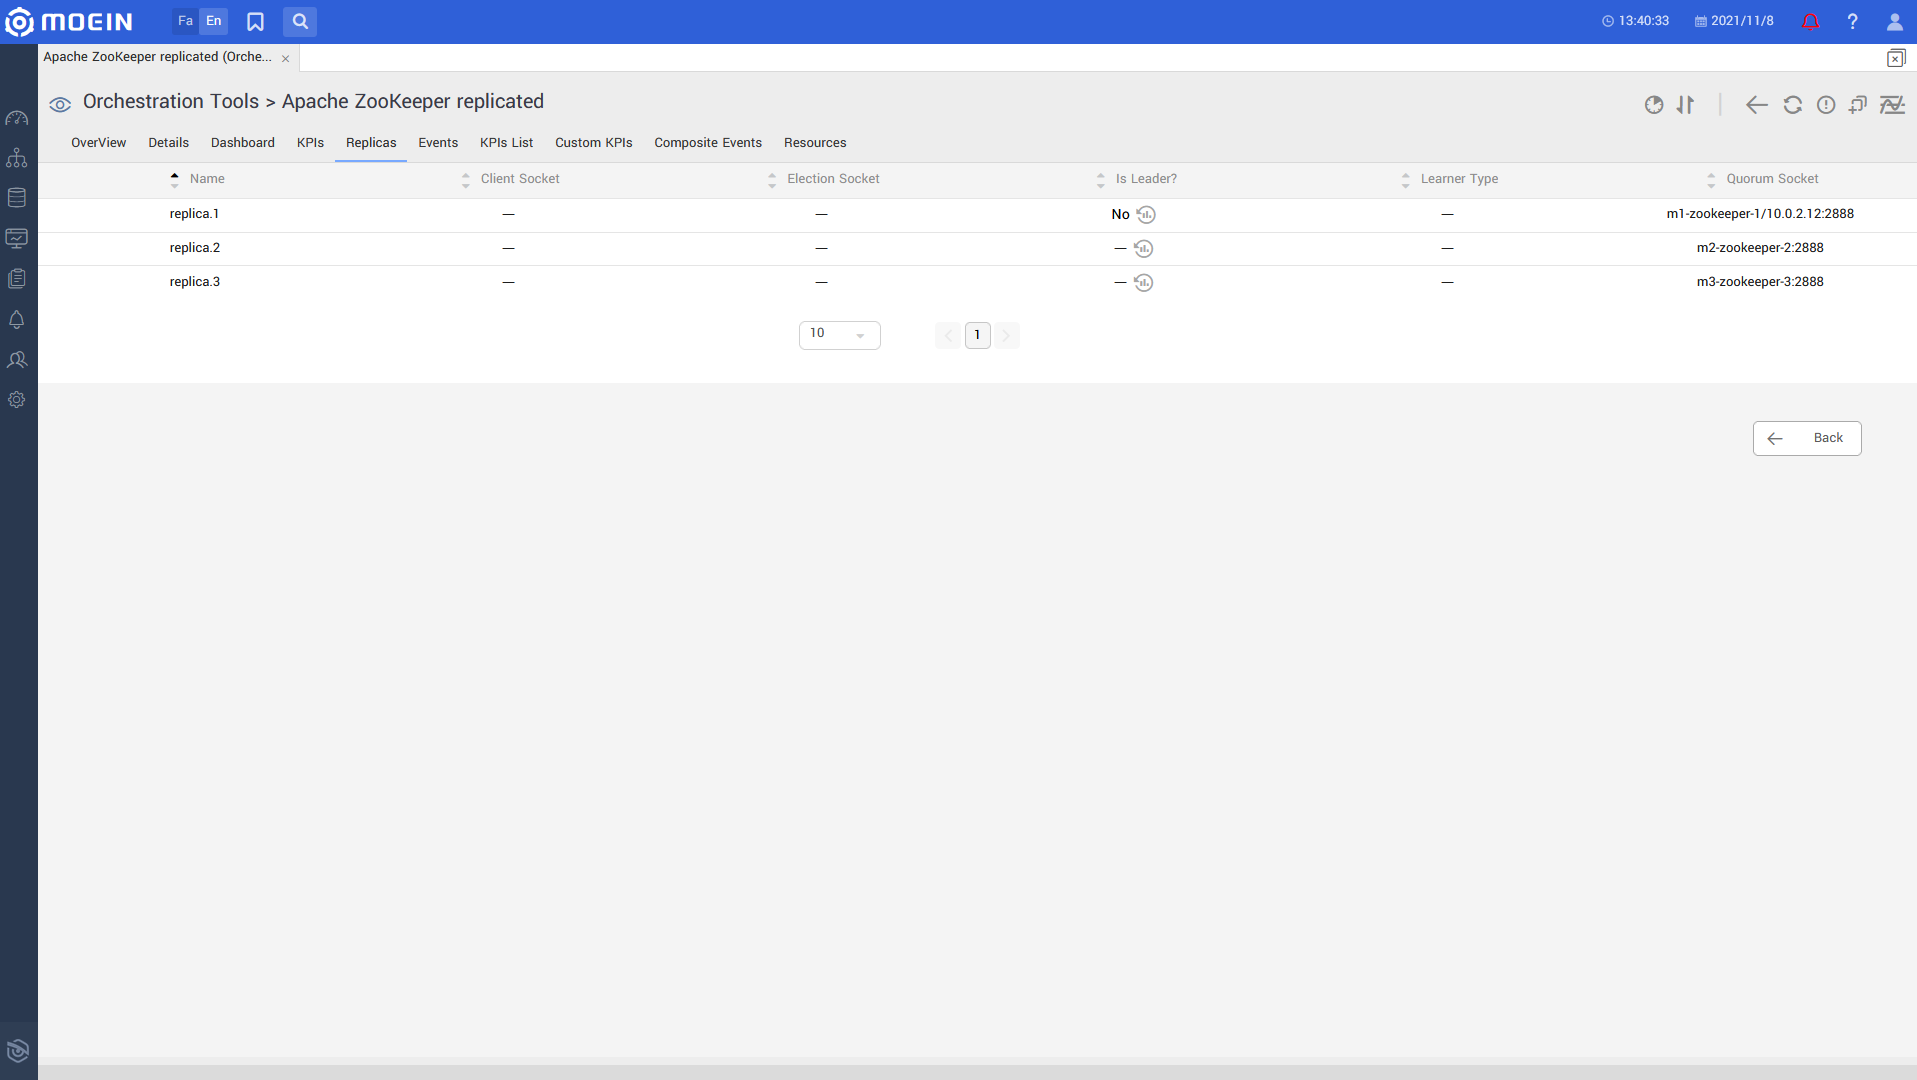
Task: Click the Back button
Action: (1807, 438)
